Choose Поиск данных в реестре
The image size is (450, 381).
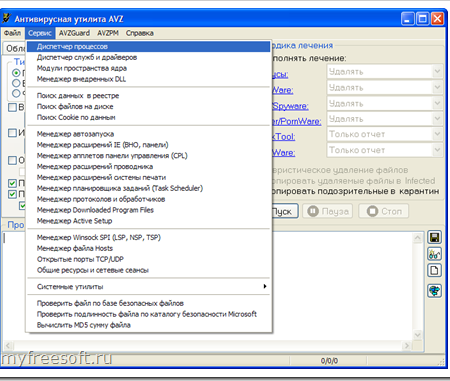coord(149,96)
